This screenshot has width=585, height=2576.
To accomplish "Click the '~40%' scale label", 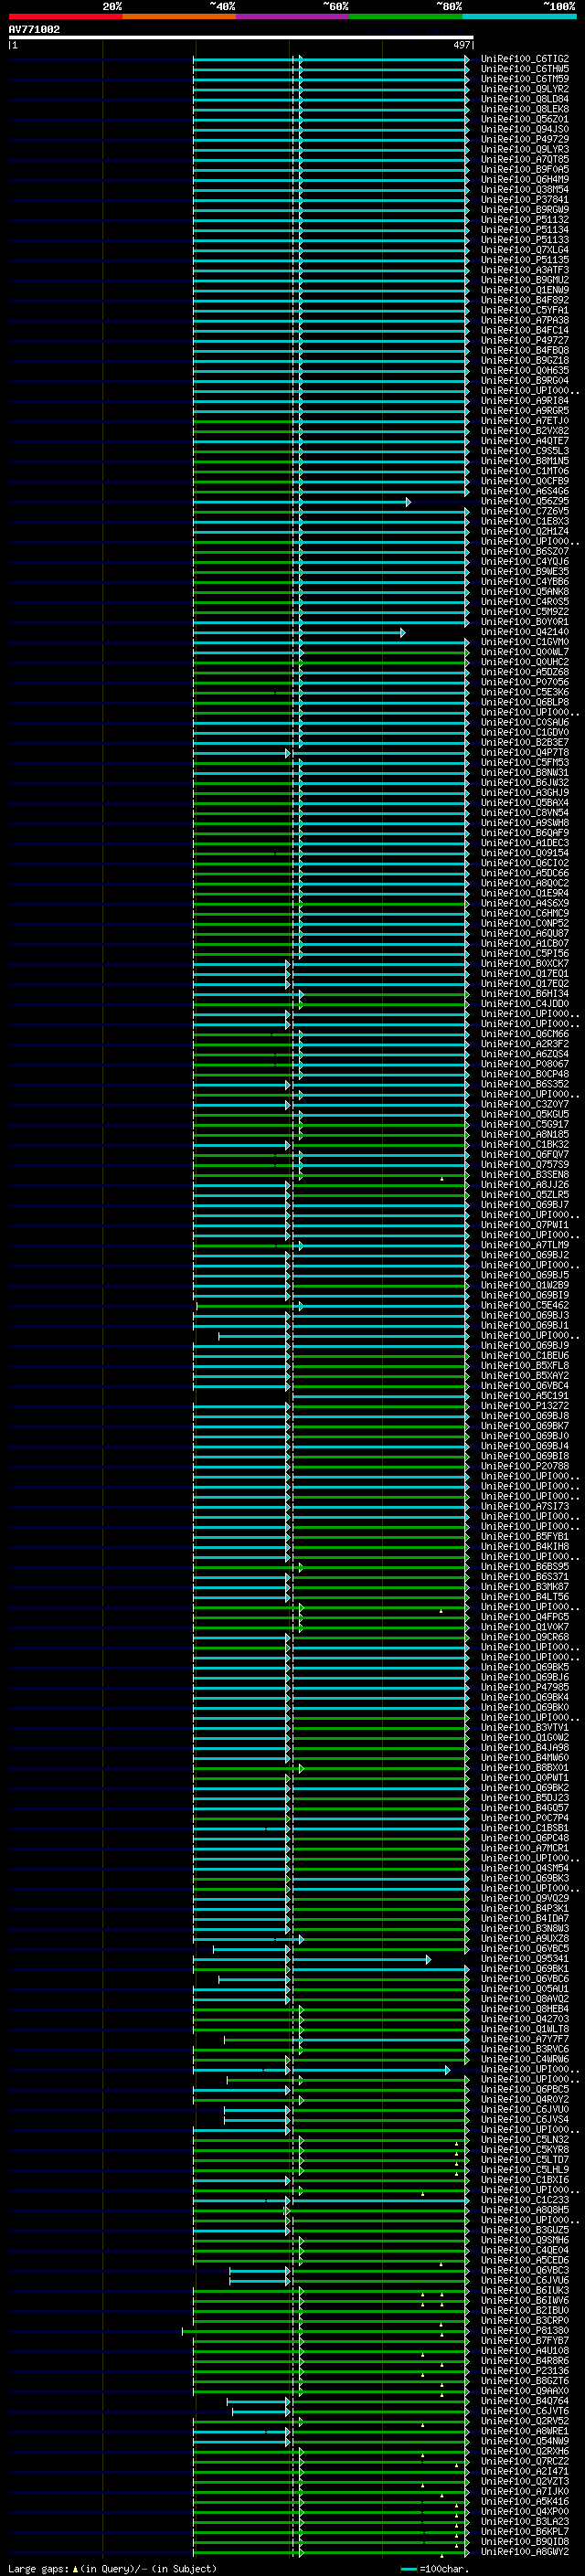I will [x=222, y=6].
